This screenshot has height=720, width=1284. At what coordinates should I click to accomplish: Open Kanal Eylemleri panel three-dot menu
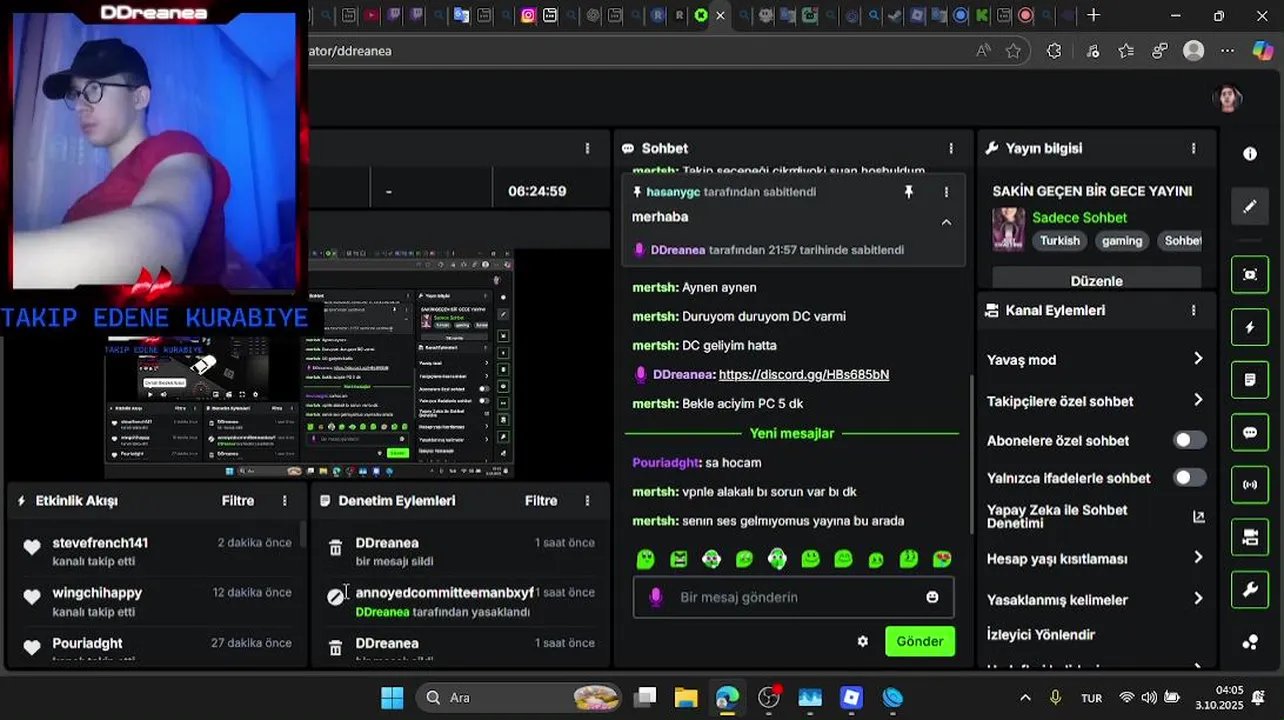coord(1193,311)
